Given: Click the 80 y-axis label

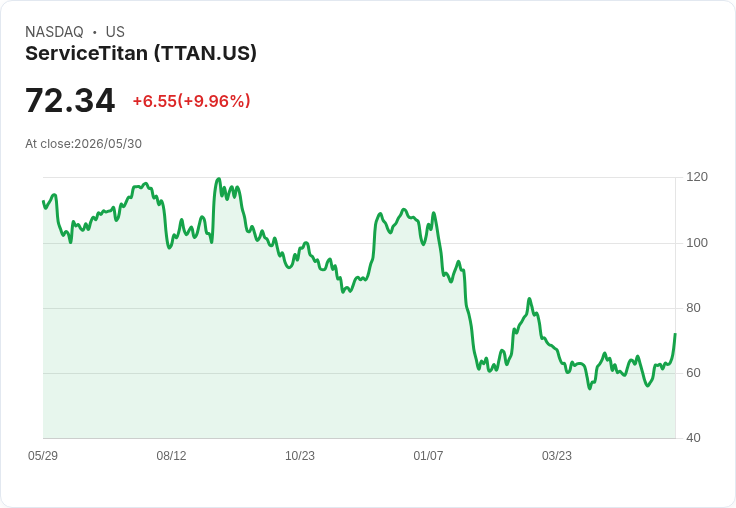Looking at the screenshot, I should click(693, 308).
